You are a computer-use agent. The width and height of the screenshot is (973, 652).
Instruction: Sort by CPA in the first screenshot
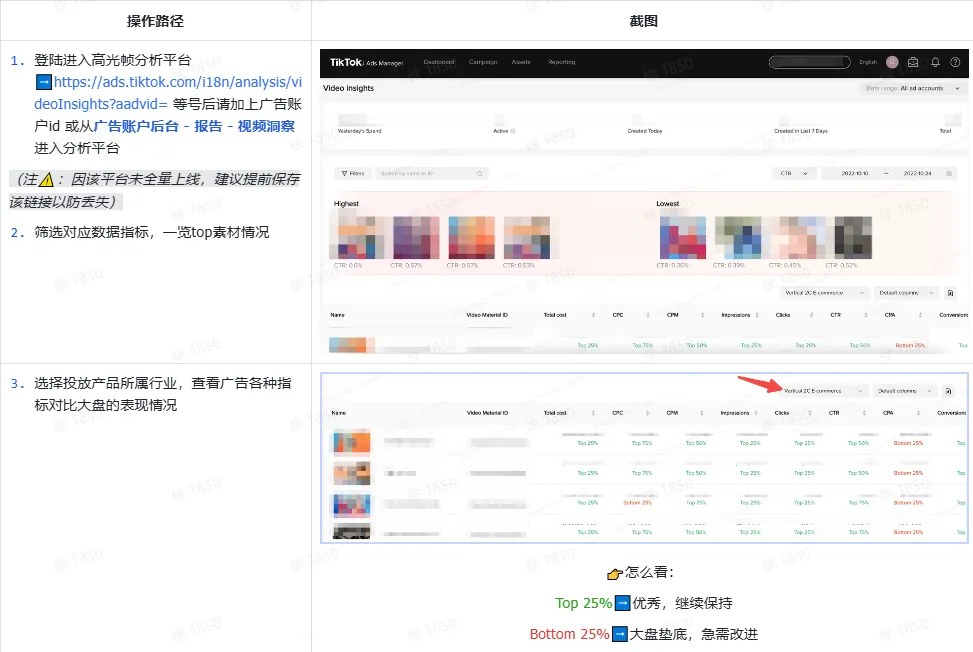[x=920, y=315]
